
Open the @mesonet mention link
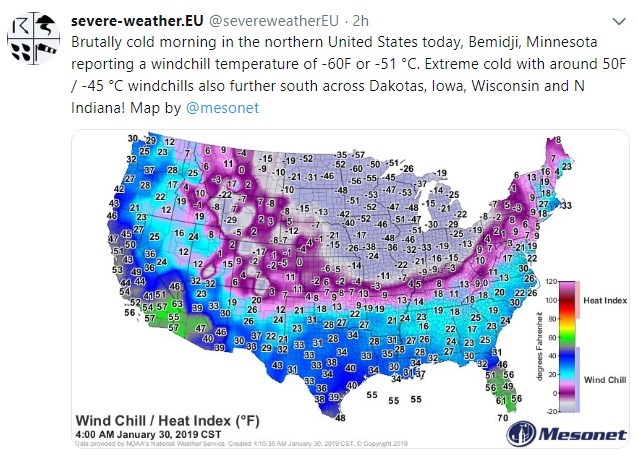[222, 108]
